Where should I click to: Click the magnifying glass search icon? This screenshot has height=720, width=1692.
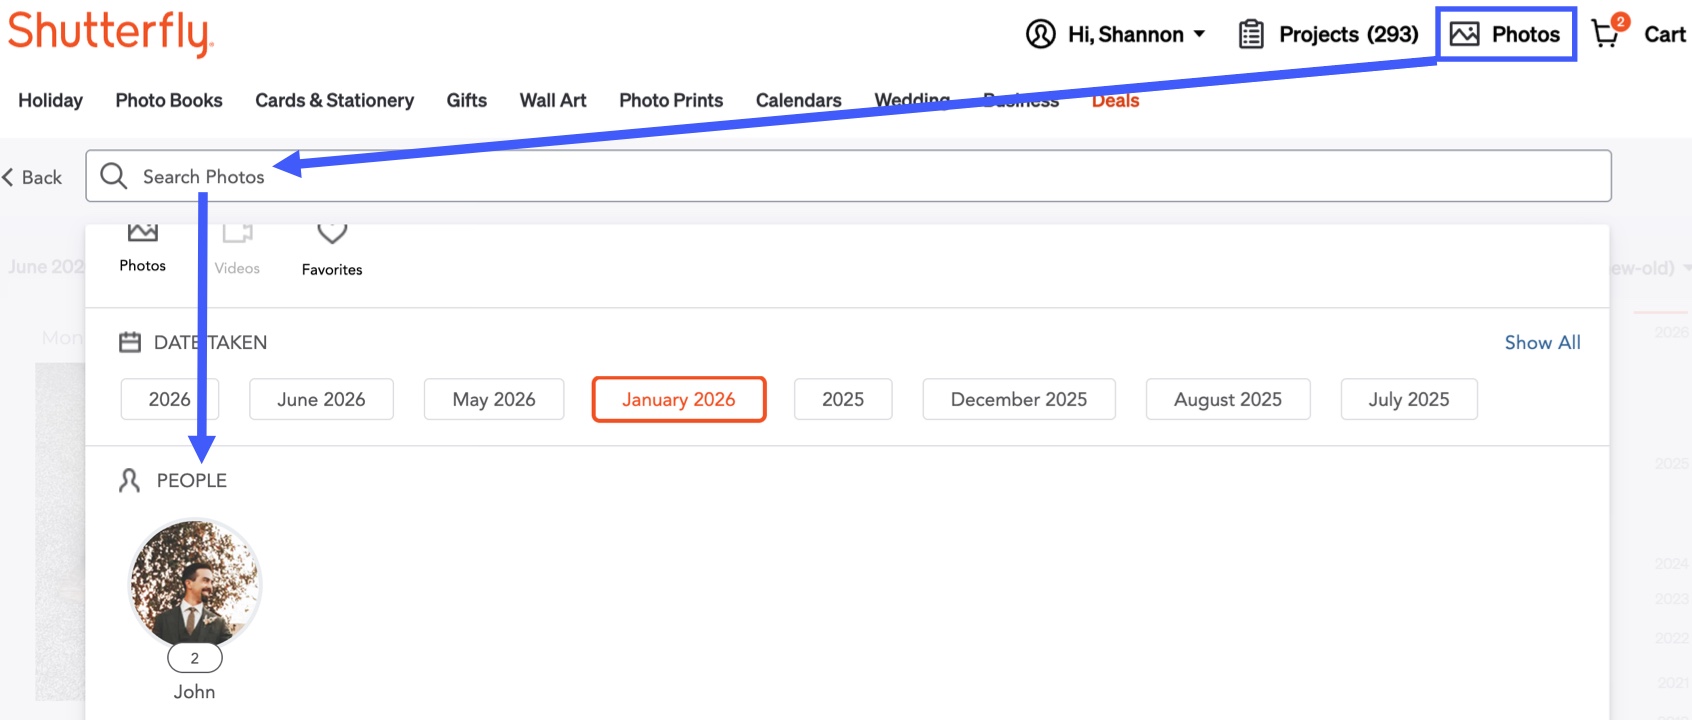click(114, 176)
